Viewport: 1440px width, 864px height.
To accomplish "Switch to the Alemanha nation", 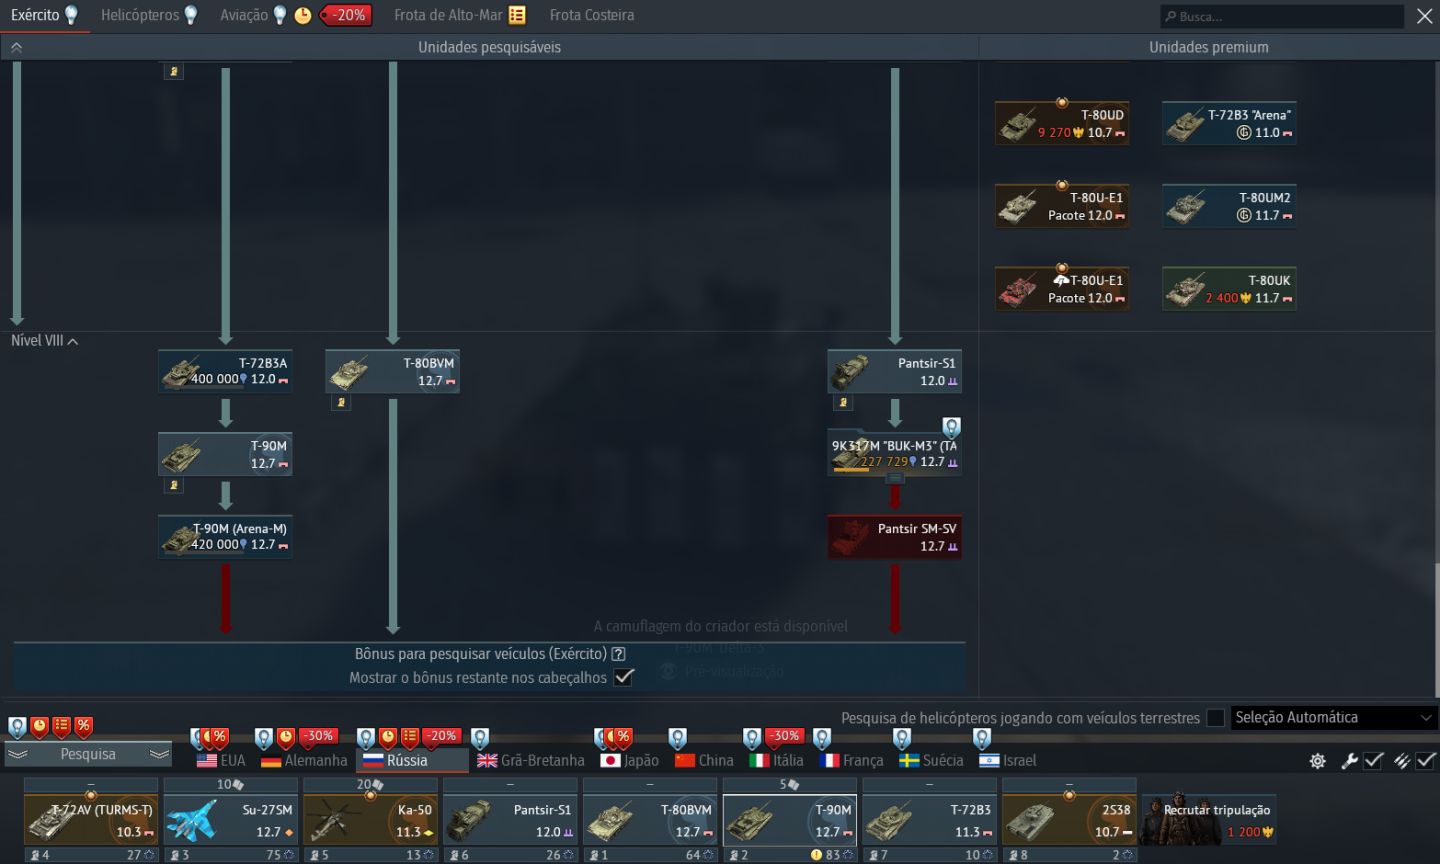I will click(x=304, y=760).
